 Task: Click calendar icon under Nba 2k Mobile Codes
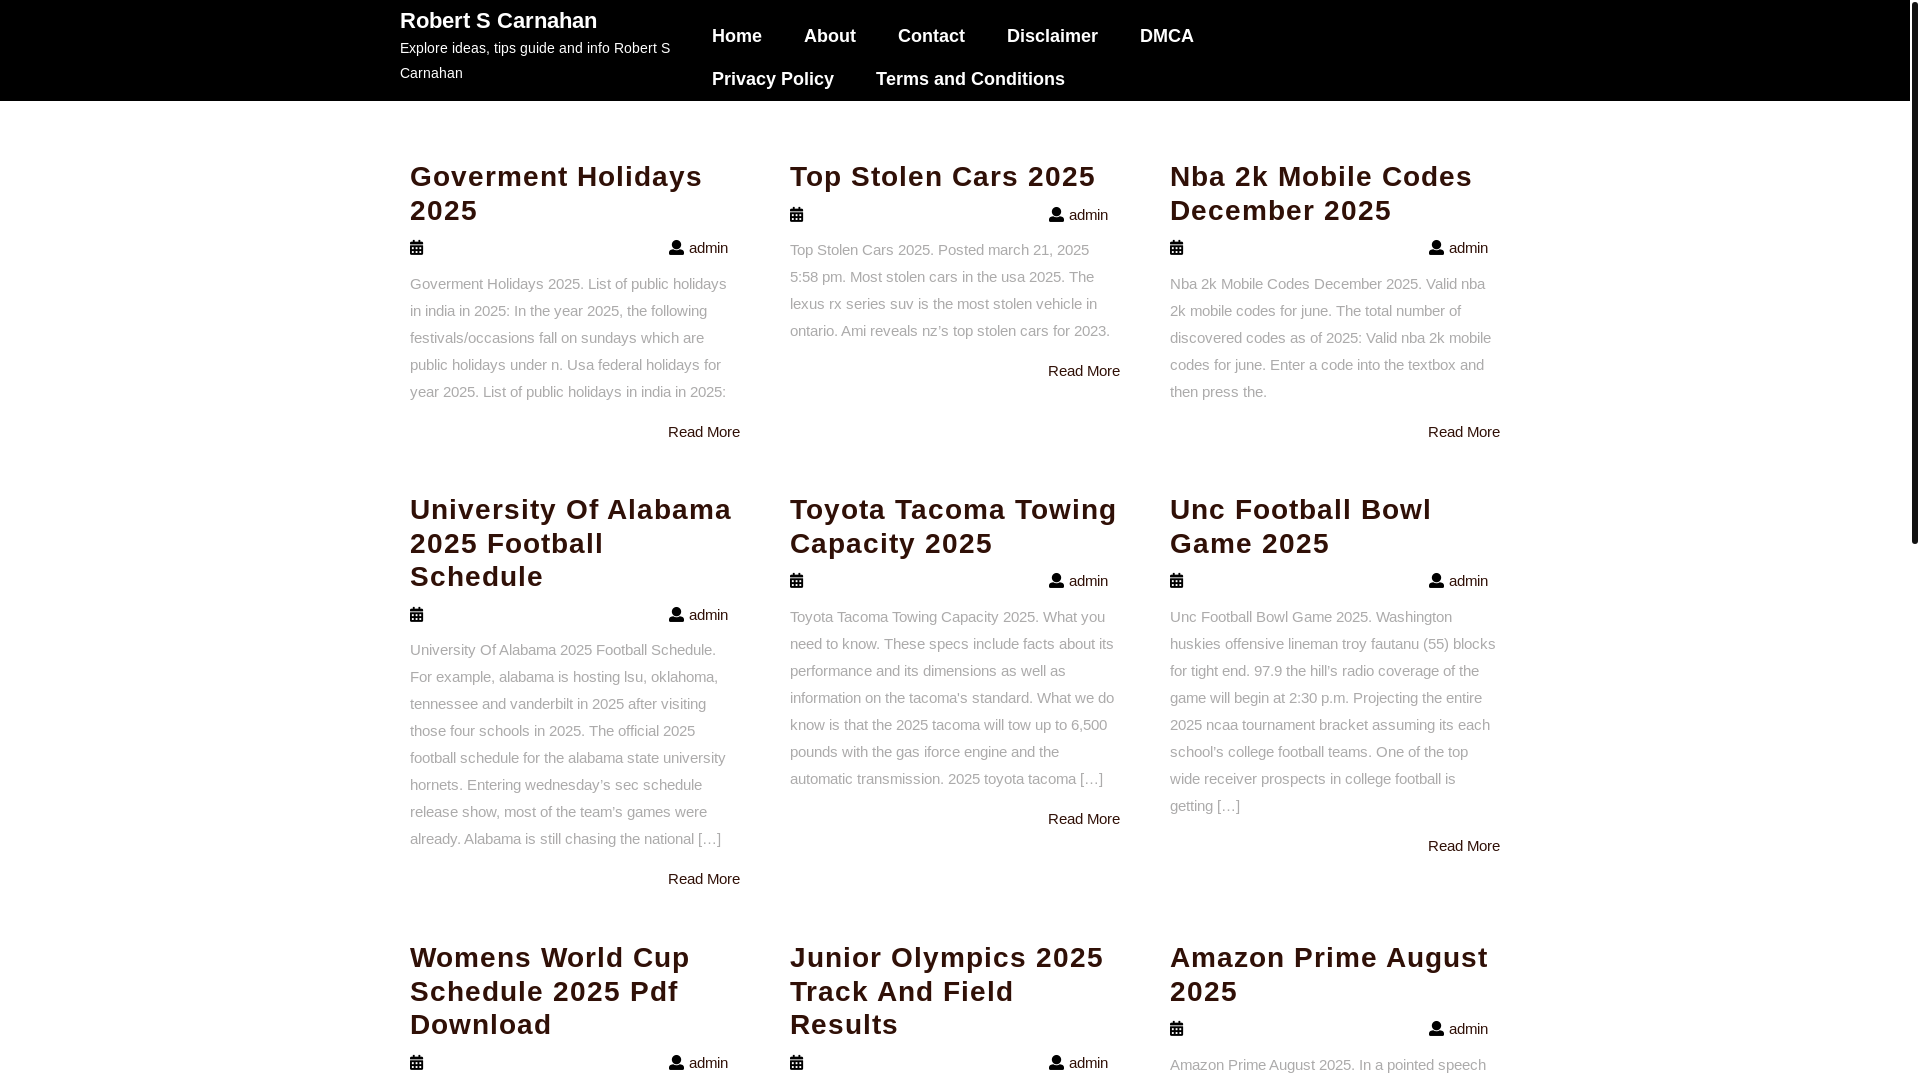[x=1177, y=248]
